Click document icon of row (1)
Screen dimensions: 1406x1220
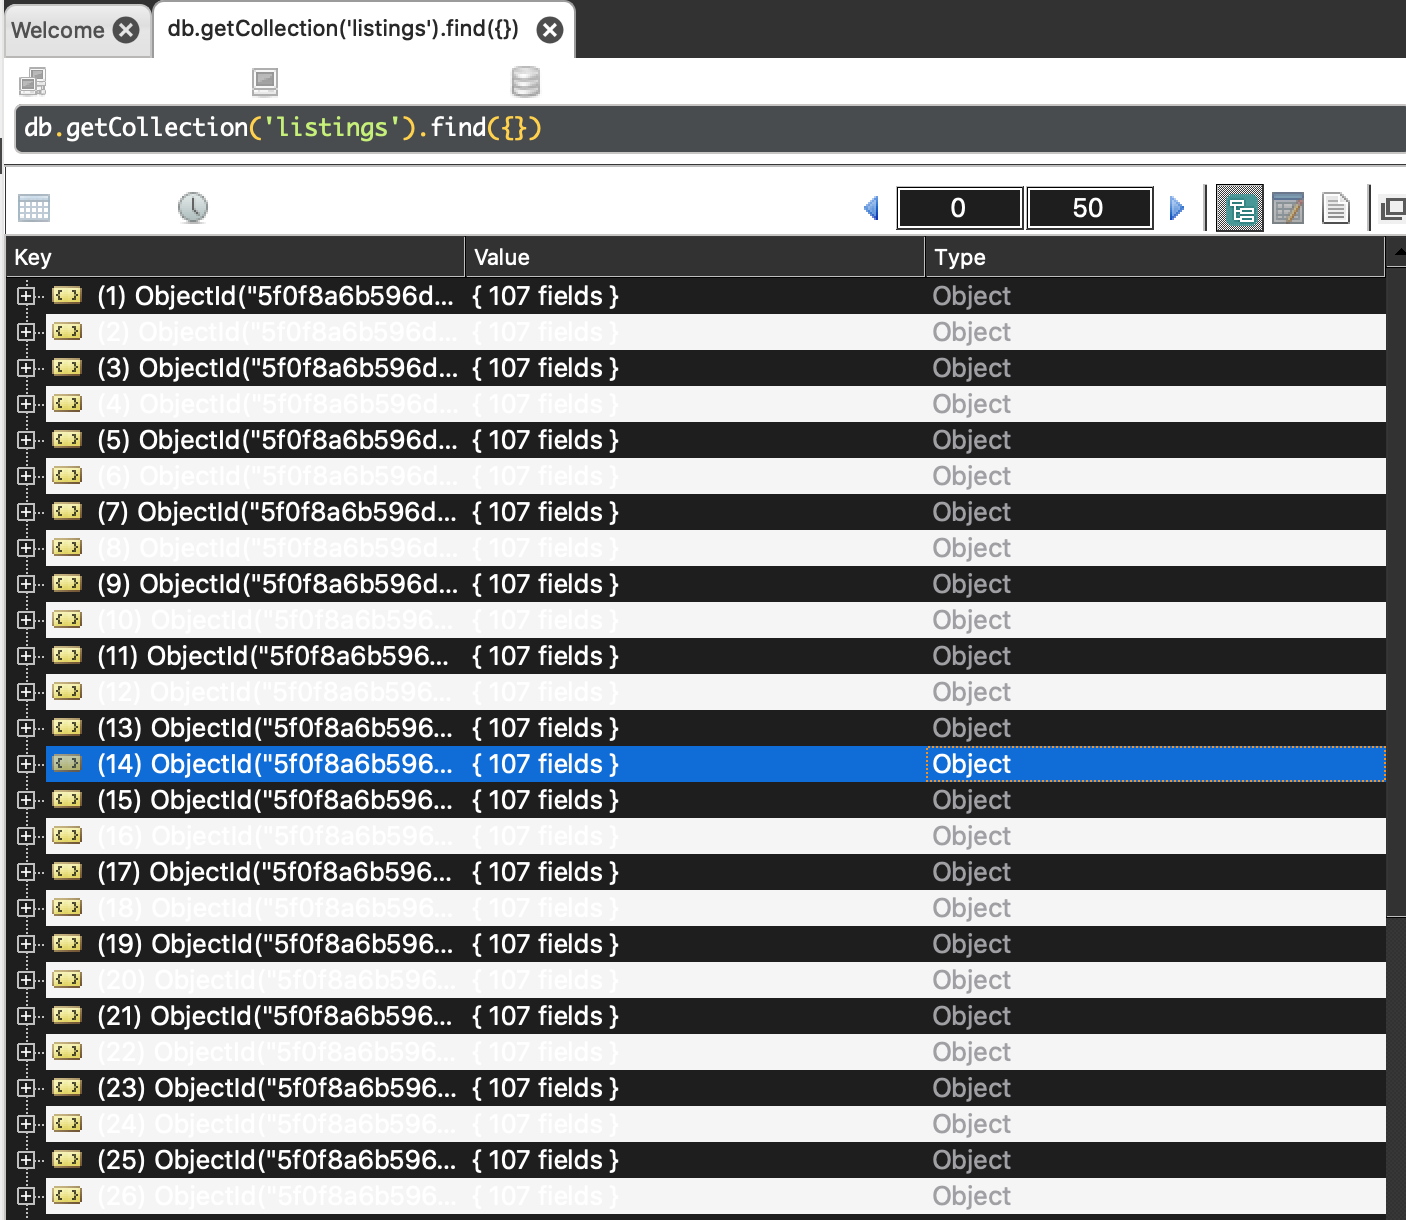point(67,295)
